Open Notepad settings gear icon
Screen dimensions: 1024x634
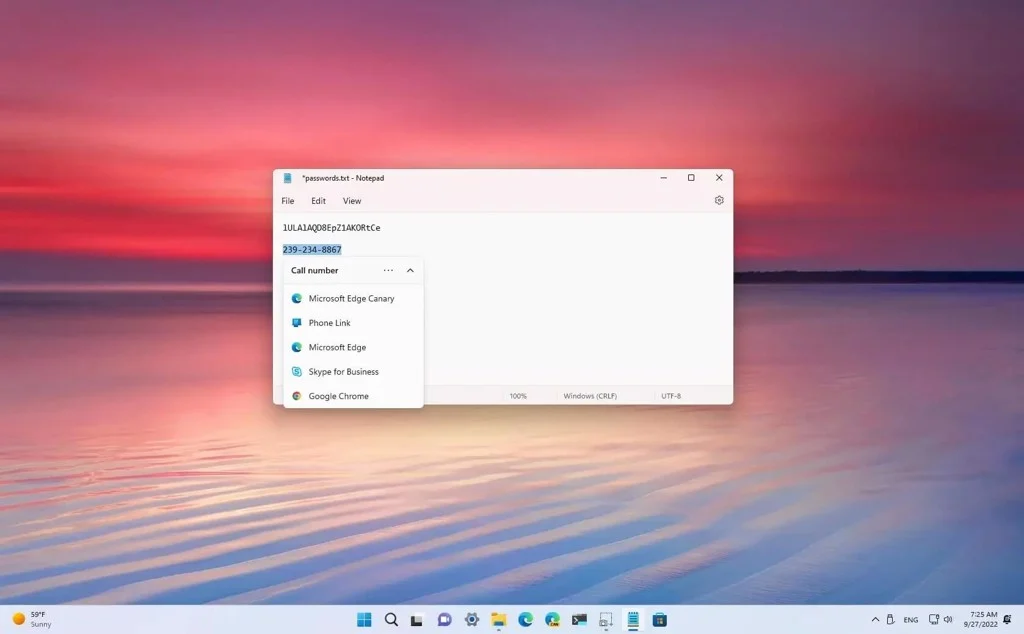[x=719, y=200]
